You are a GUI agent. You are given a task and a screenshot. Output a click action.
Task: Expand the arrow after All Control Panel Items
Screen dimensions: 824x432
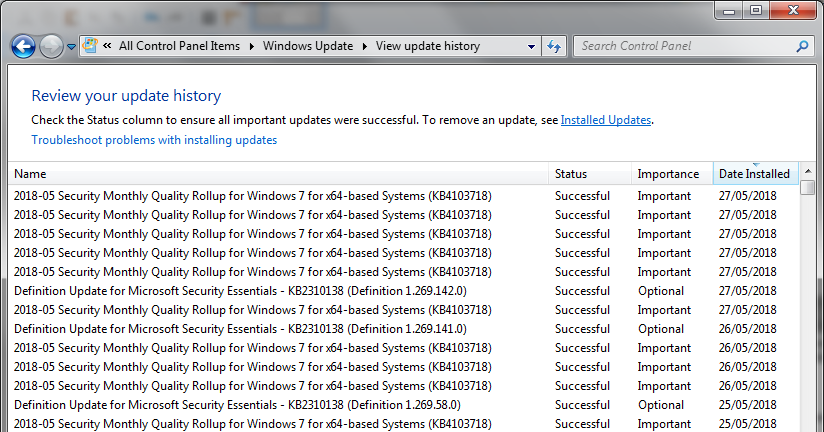(252, 46)
